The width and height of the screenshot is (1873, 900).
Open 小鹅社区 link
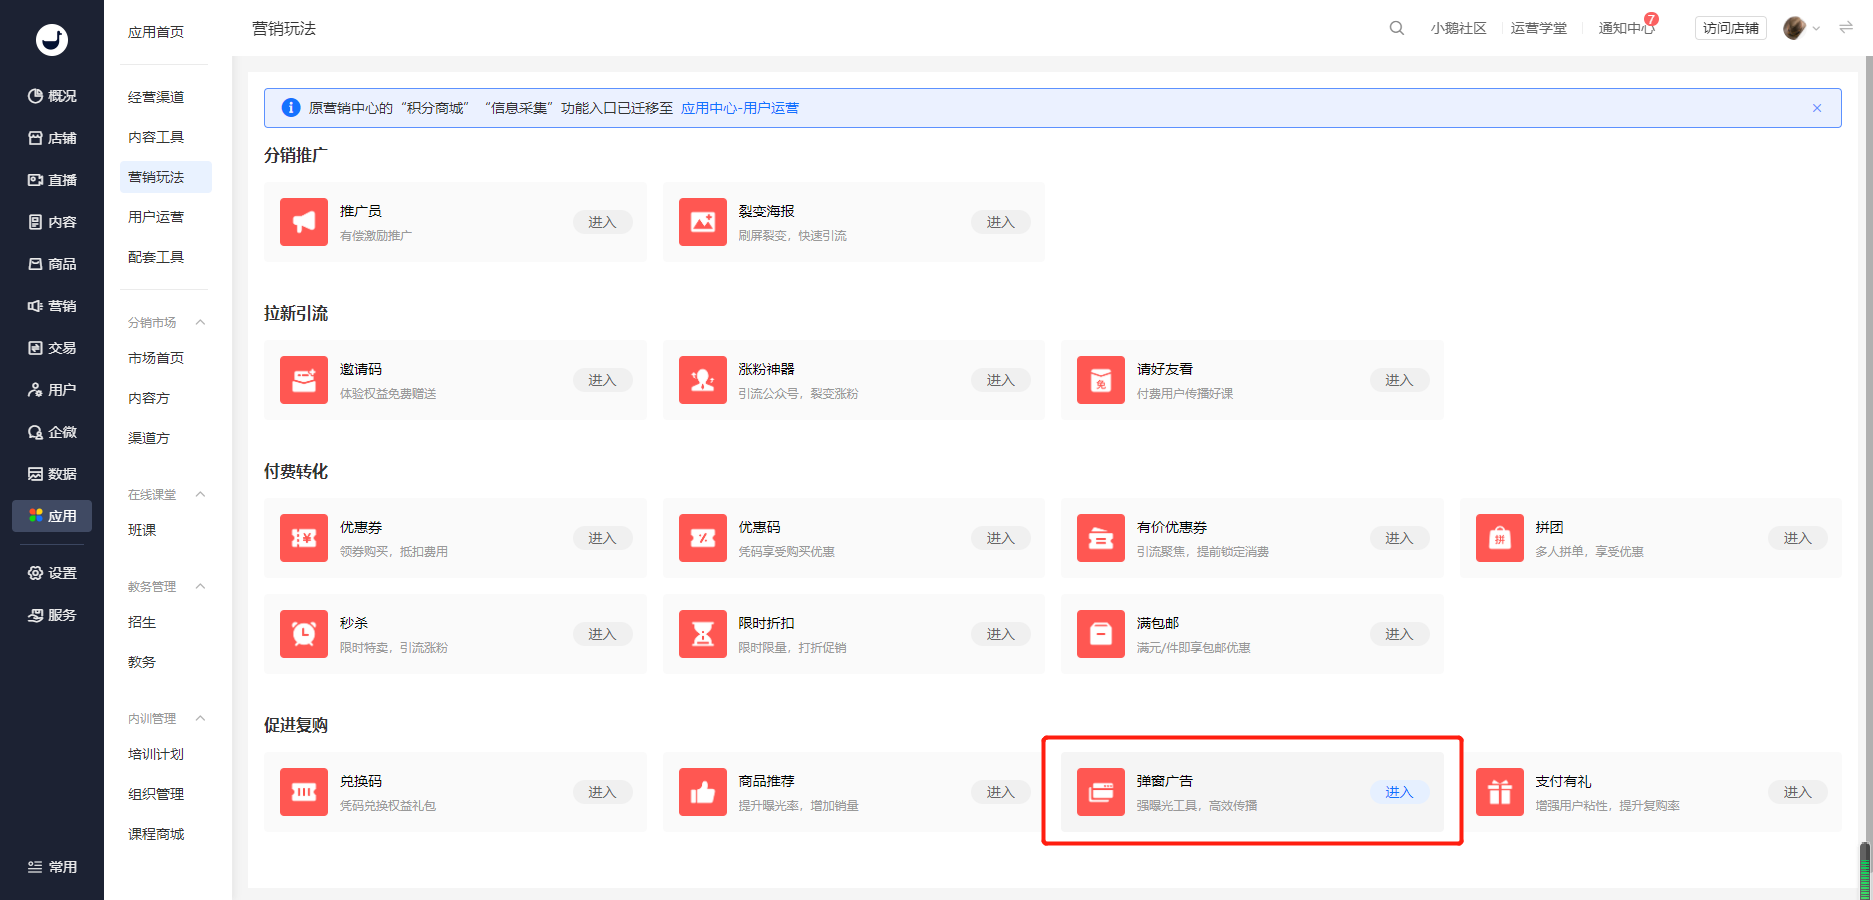click(1458, 28)
